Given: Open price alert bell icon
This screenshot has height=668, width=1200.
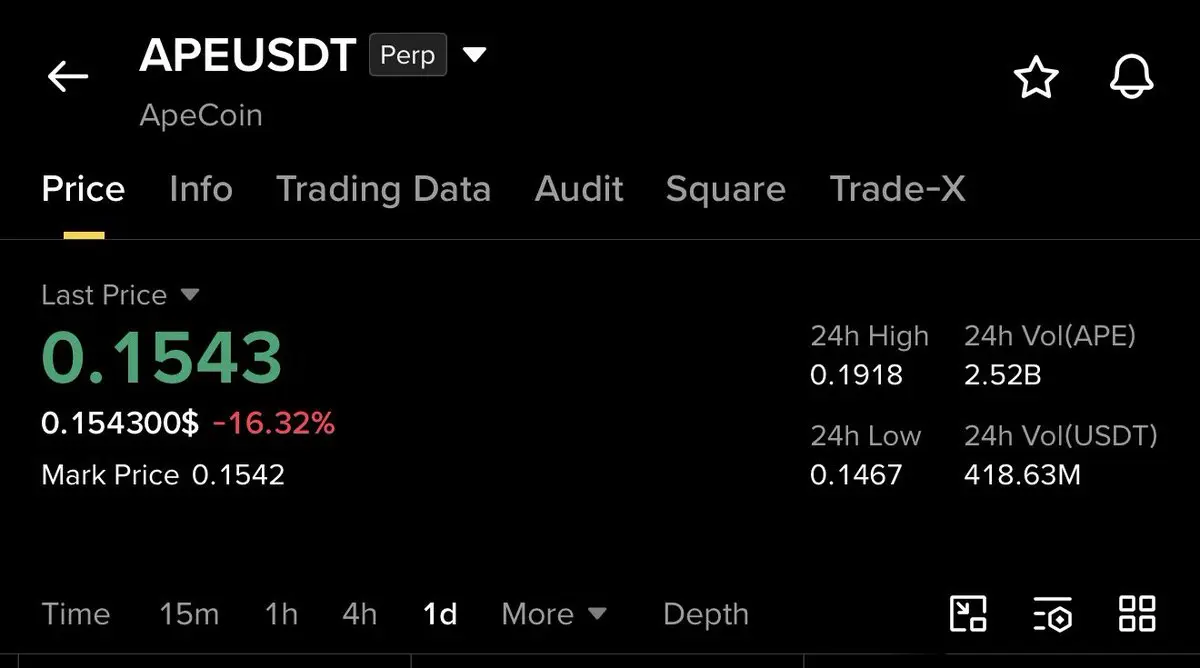Looking at the screenshot, I should coord(1132,77).
